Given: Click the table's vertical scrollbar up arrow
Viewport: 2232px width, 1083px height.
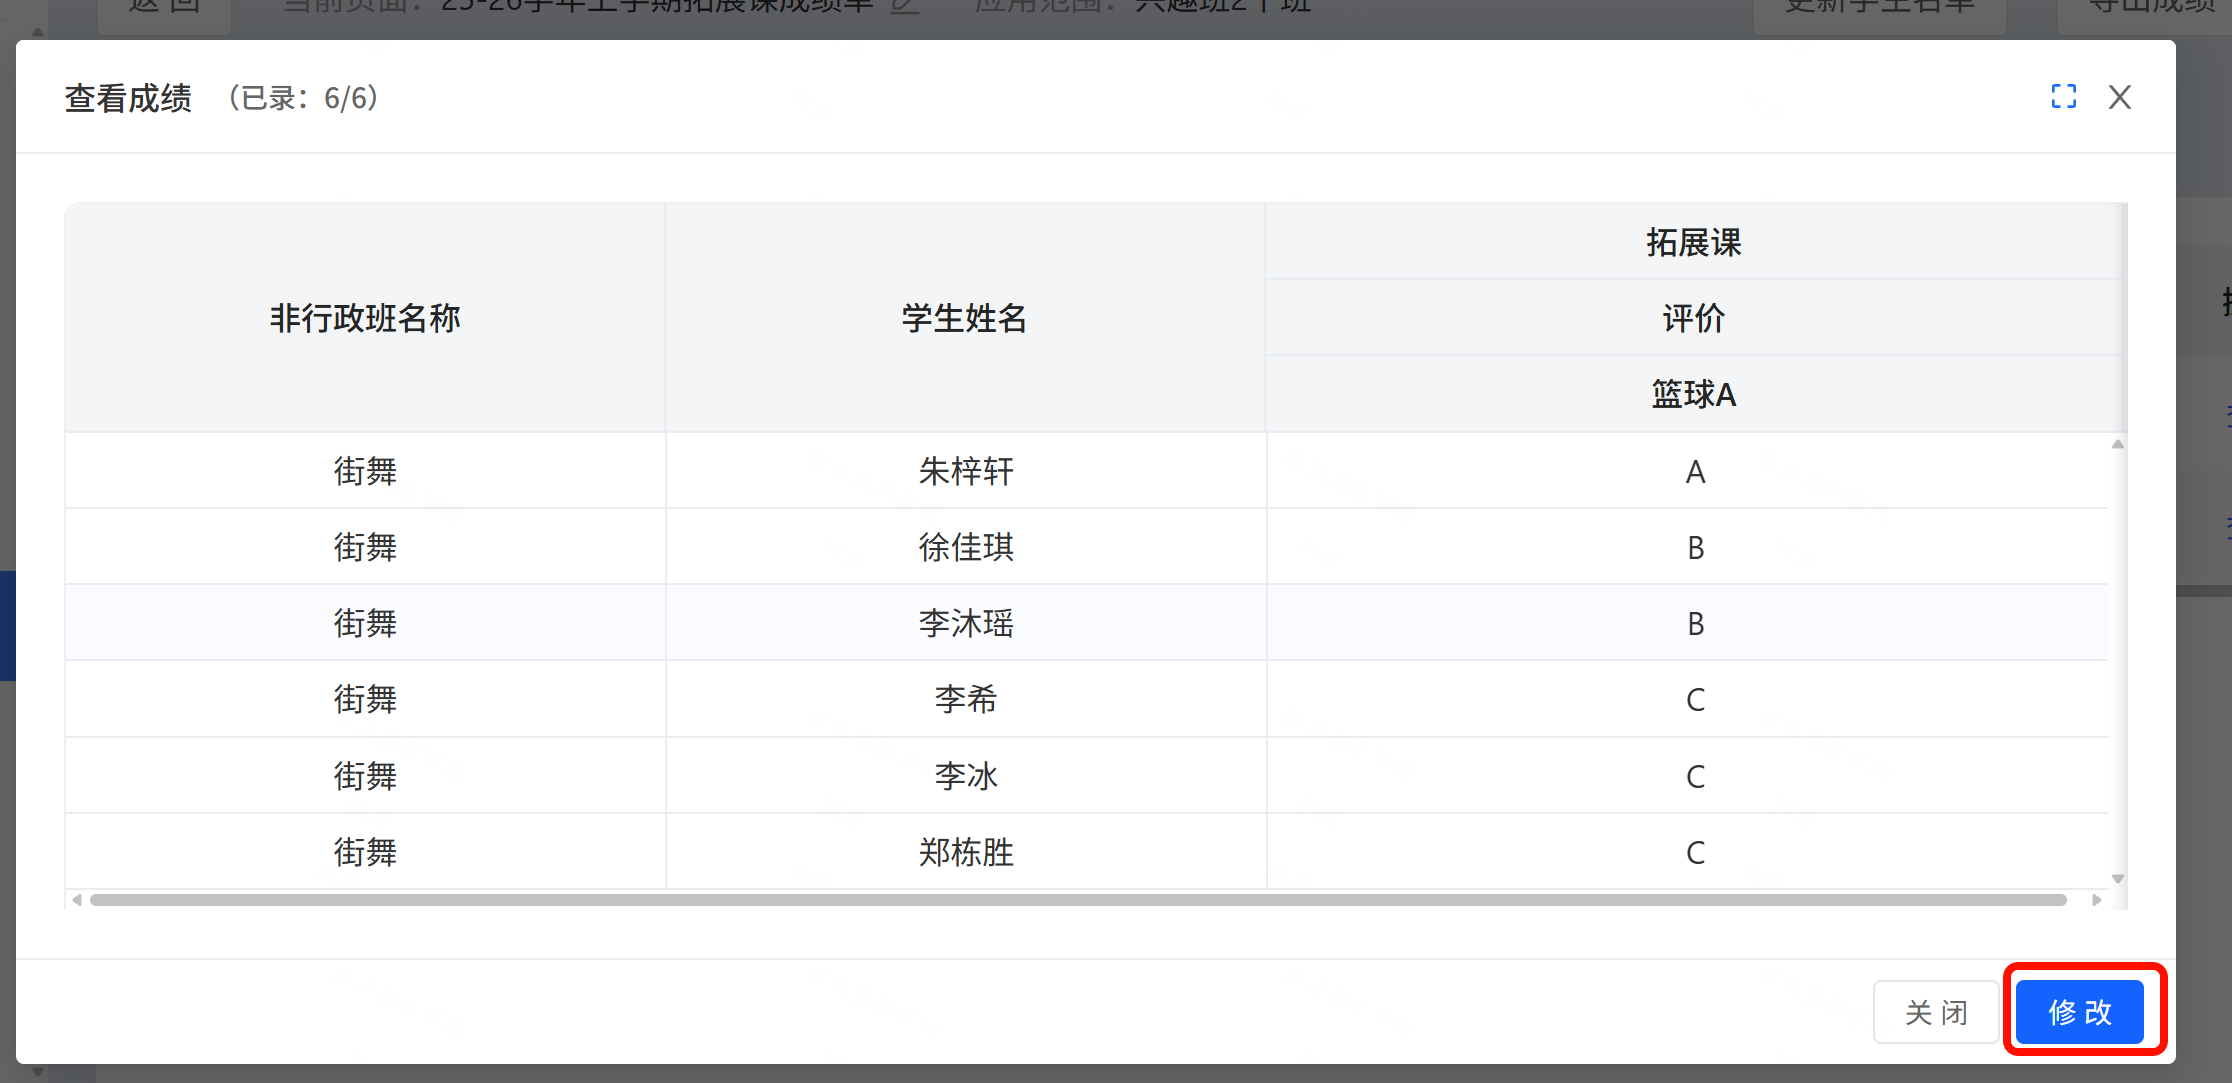Looking at the screenshot, I should tap(2117, 444).
